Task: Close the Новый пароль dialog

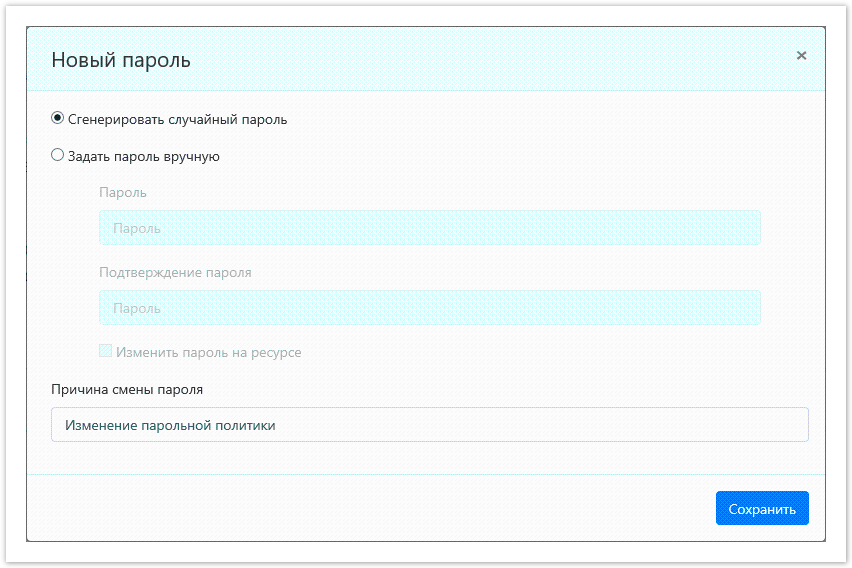Action: [x=801, y=56]
